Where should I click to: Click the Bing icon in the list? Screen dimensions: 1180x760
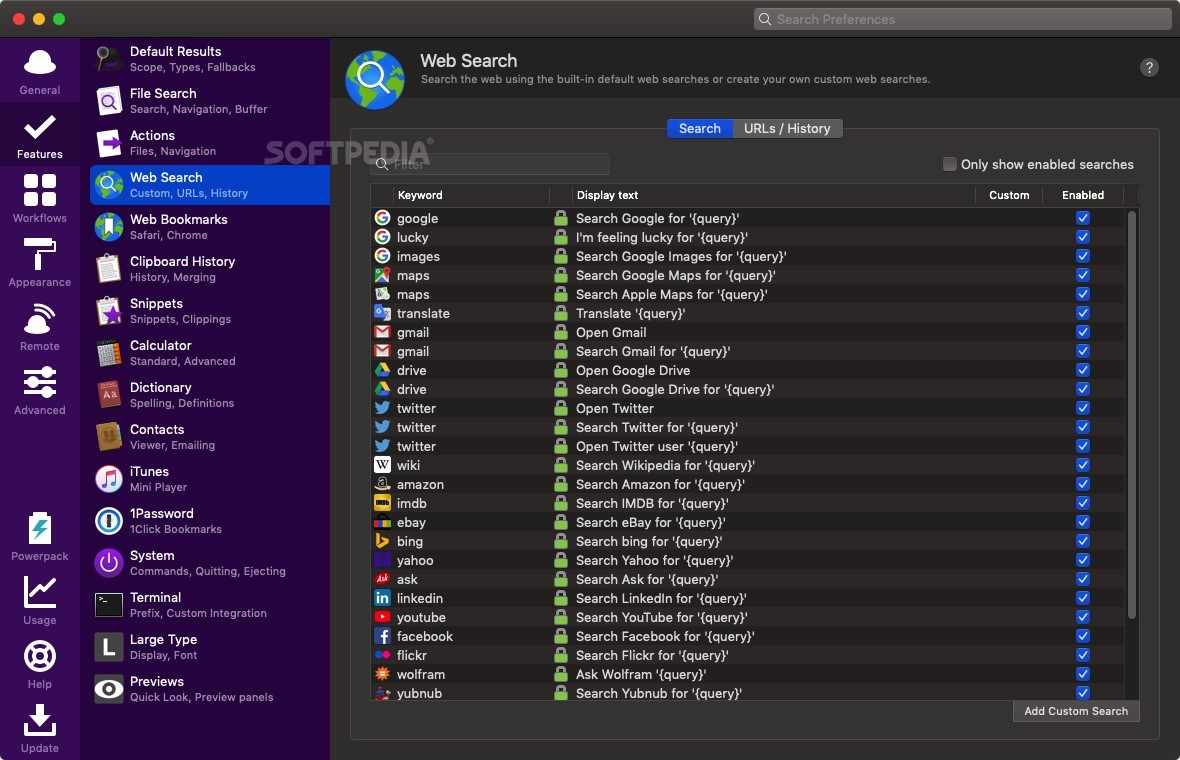pyautogui.click(x=382, y=541)
